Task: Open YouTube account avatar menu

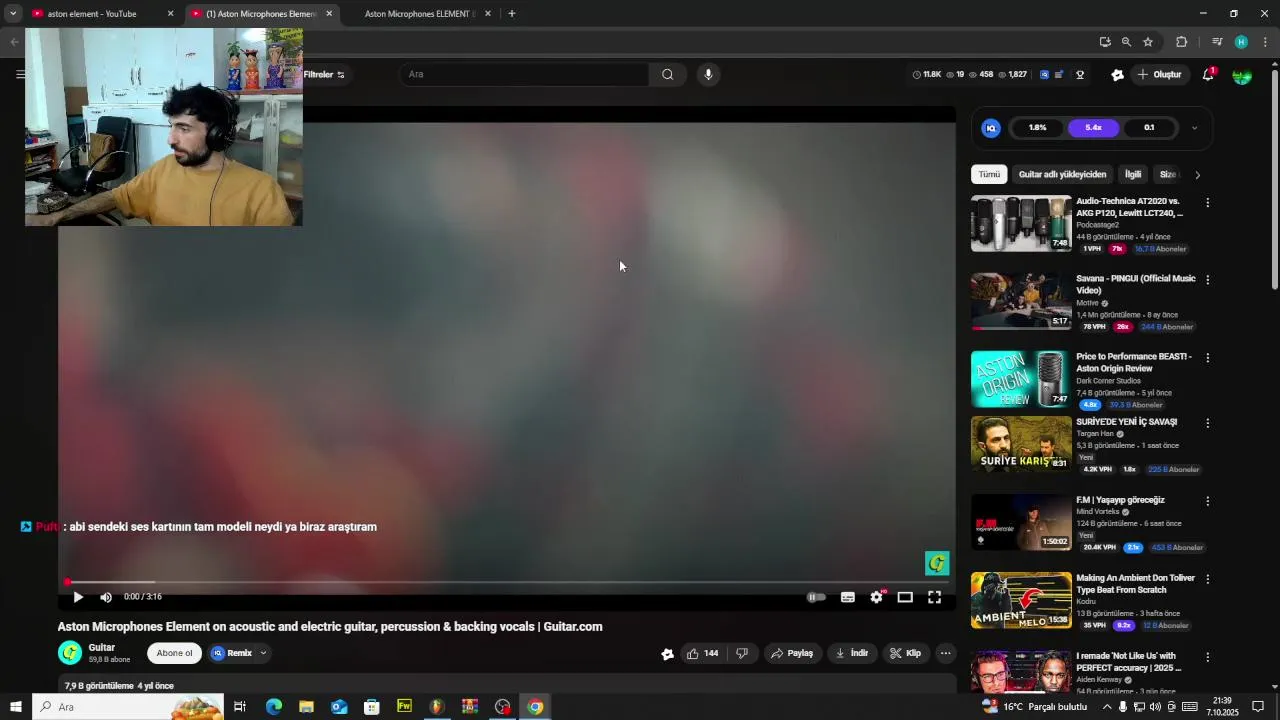Action: pyautogui.click(x=1242, y=75)
